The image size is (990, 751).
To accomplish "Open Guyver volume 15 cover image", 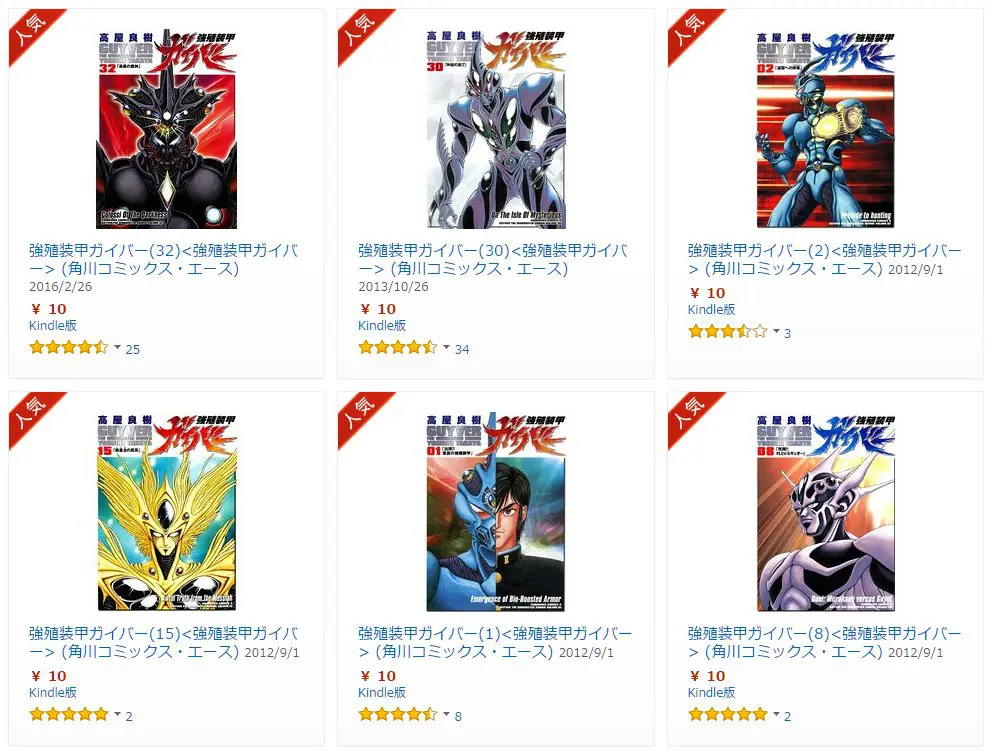I will point(167,512).
